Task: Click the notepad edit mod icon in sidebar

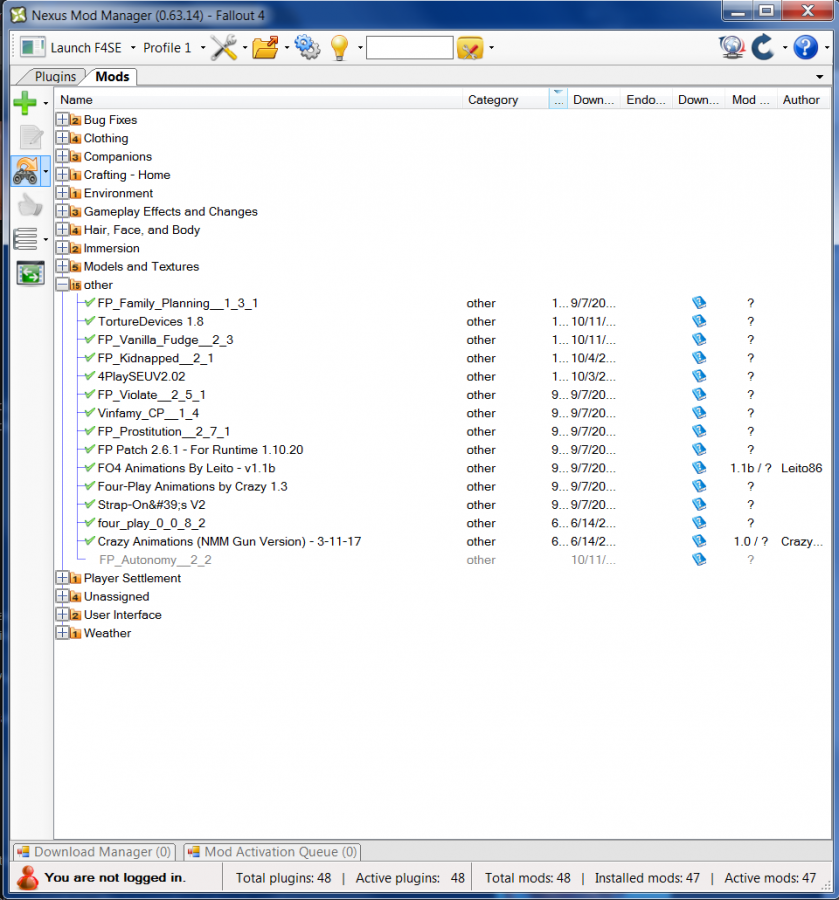Action: [30, 137]
